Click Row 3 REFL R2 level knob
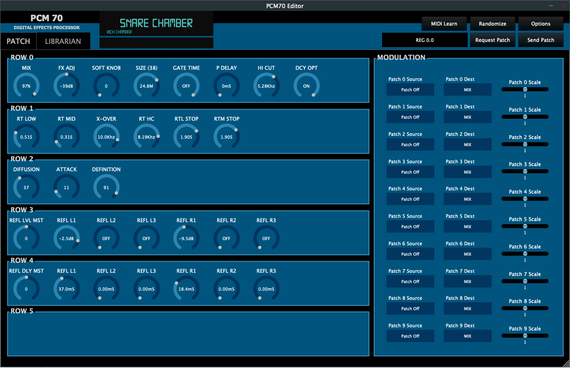Viewport: 570px width, 368px height. pos(226,238)
